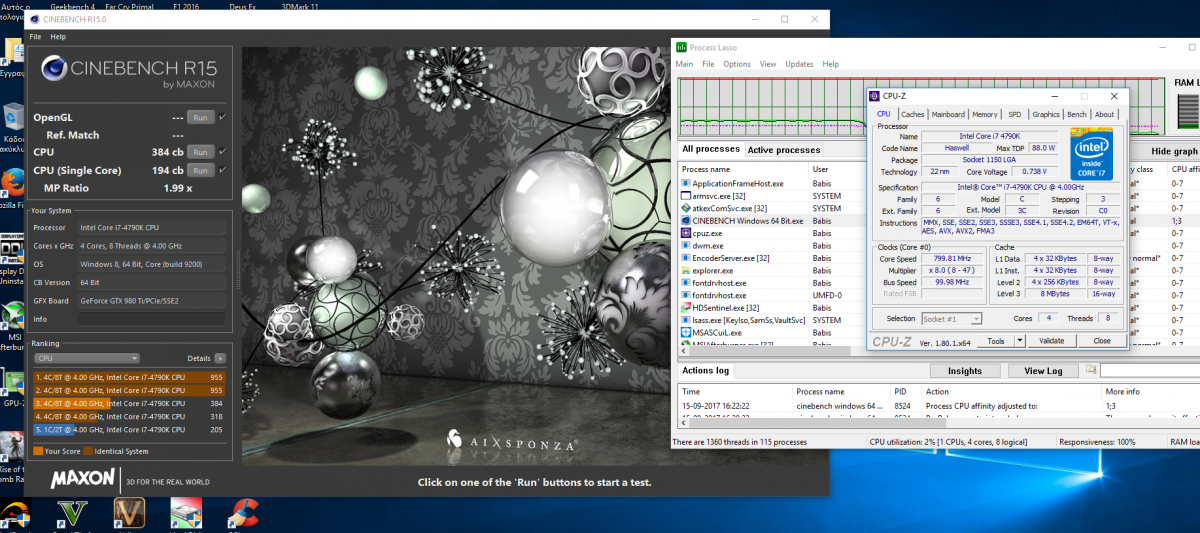The height and width of the screenshot is (533, 1200).
Task: Open the GPU-Z desktop shortcut
Action: (x=12, y=384)
